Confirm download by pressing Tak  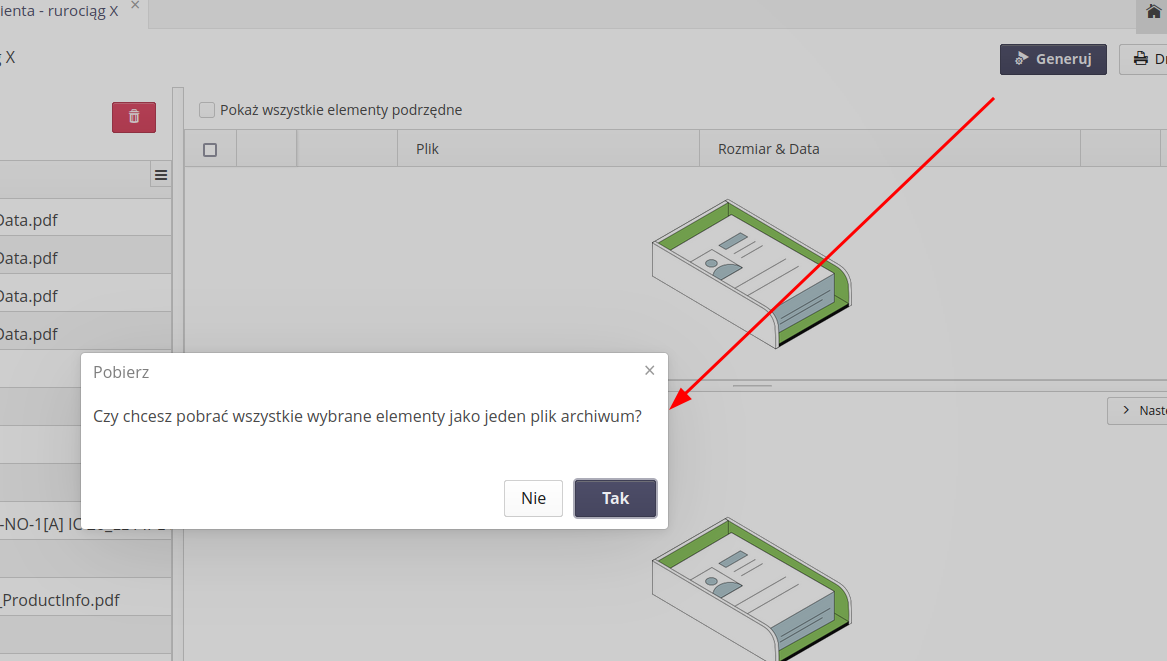click(x=615, y=498)
